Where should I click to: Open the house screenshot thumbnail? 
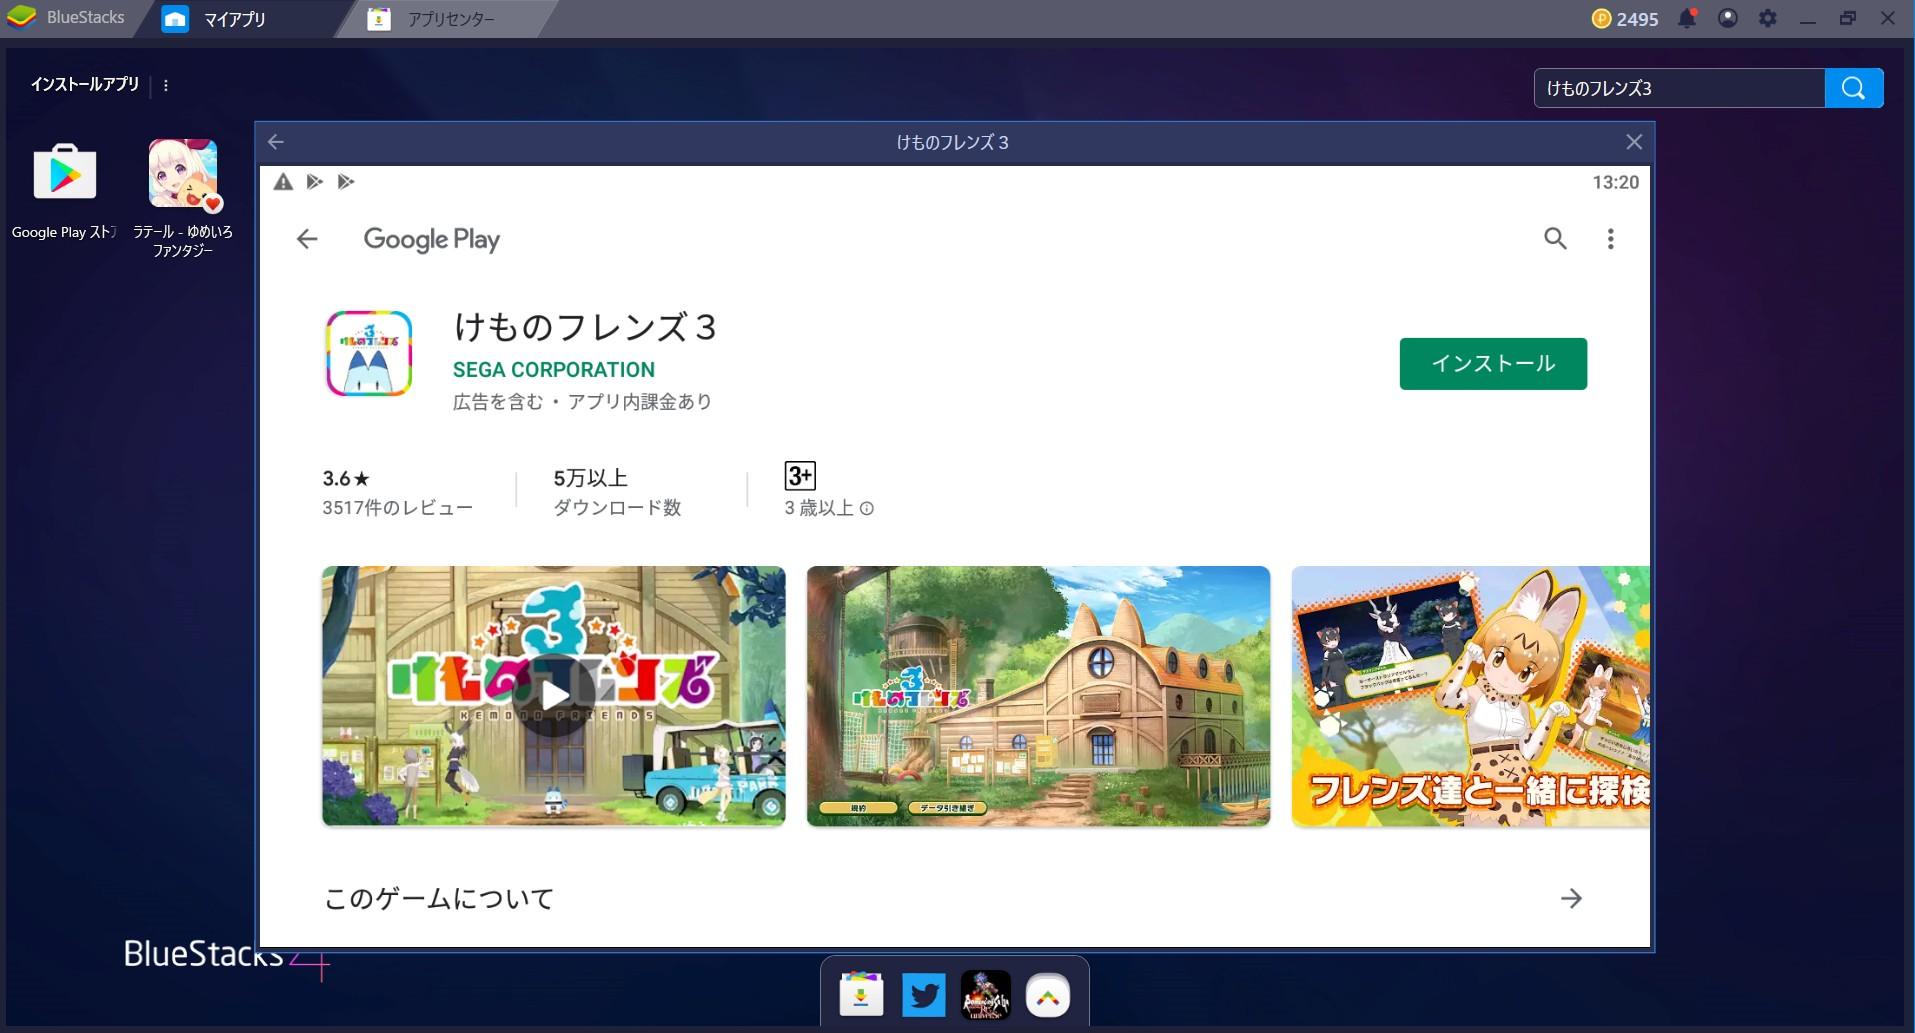point(1038,696)
